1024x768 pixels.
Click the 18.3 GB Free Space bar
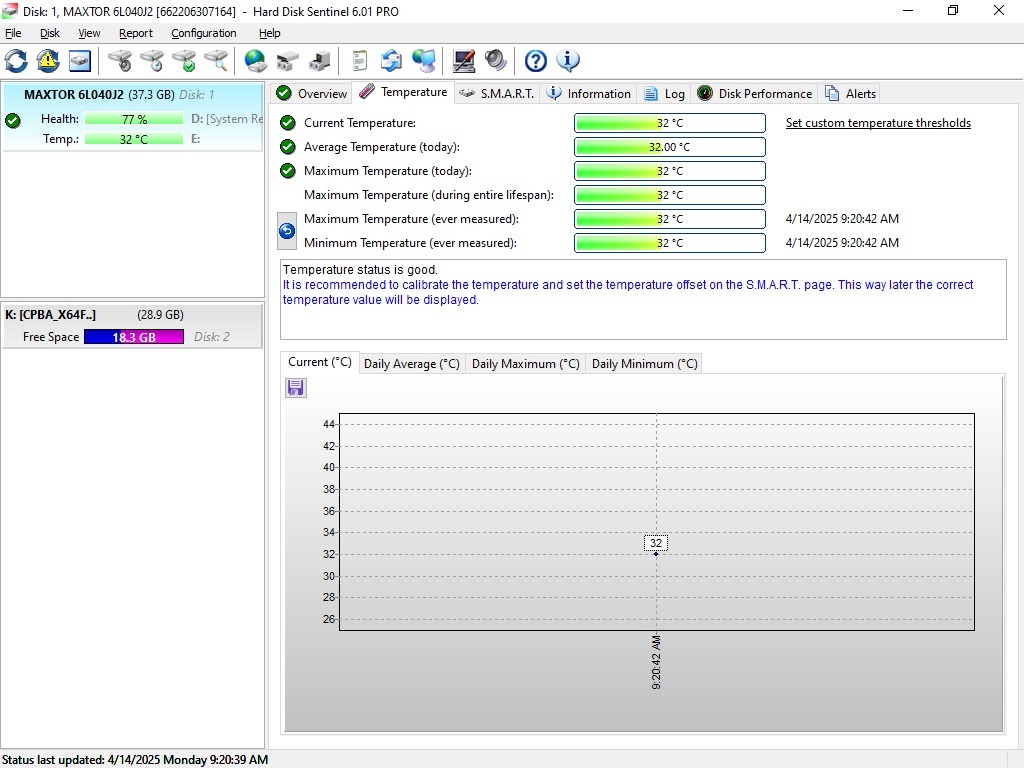[134, 337]
